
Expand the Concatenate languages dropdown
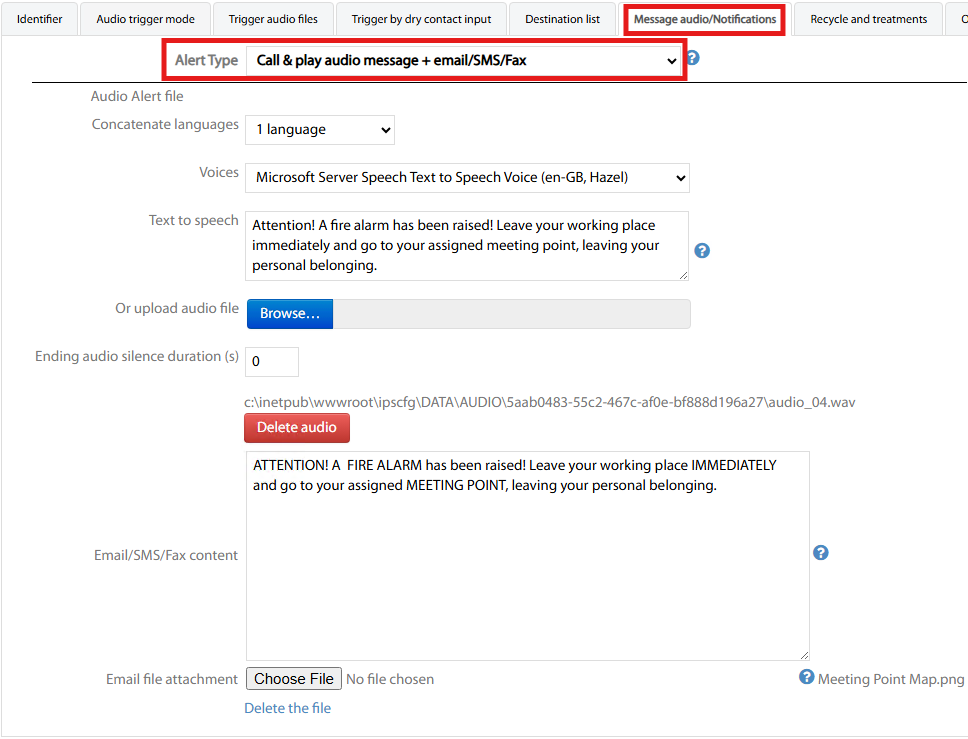tap(320, 129)
